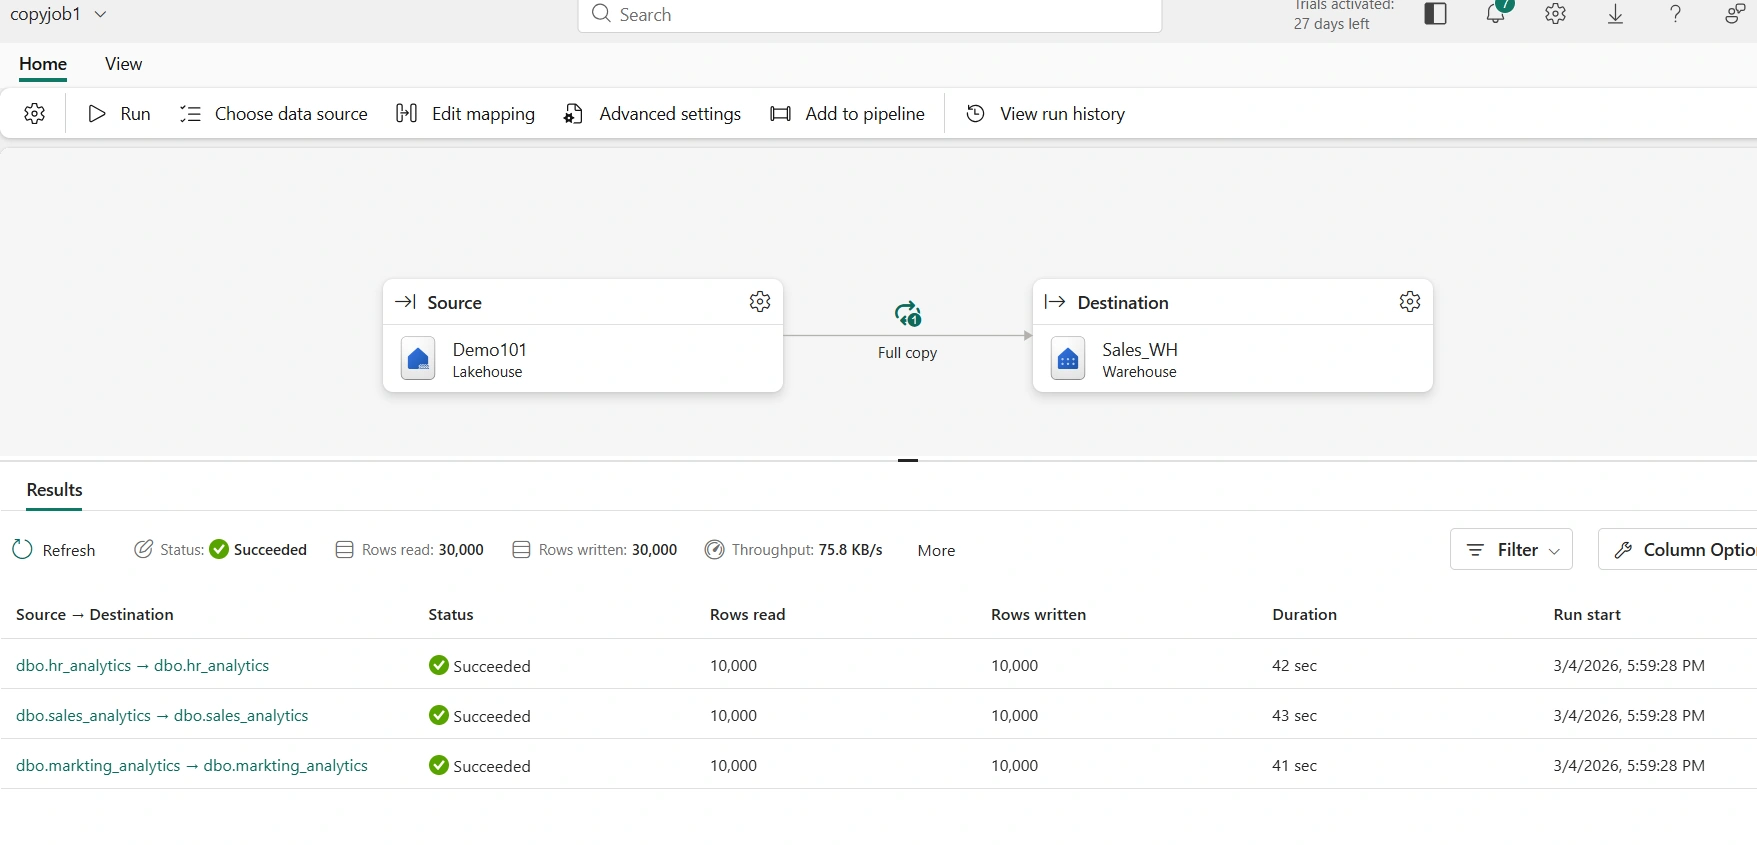Viewport: 1757px width, 845px height.
Task: Open the notifications bell icon
Action: point(1496,14)
